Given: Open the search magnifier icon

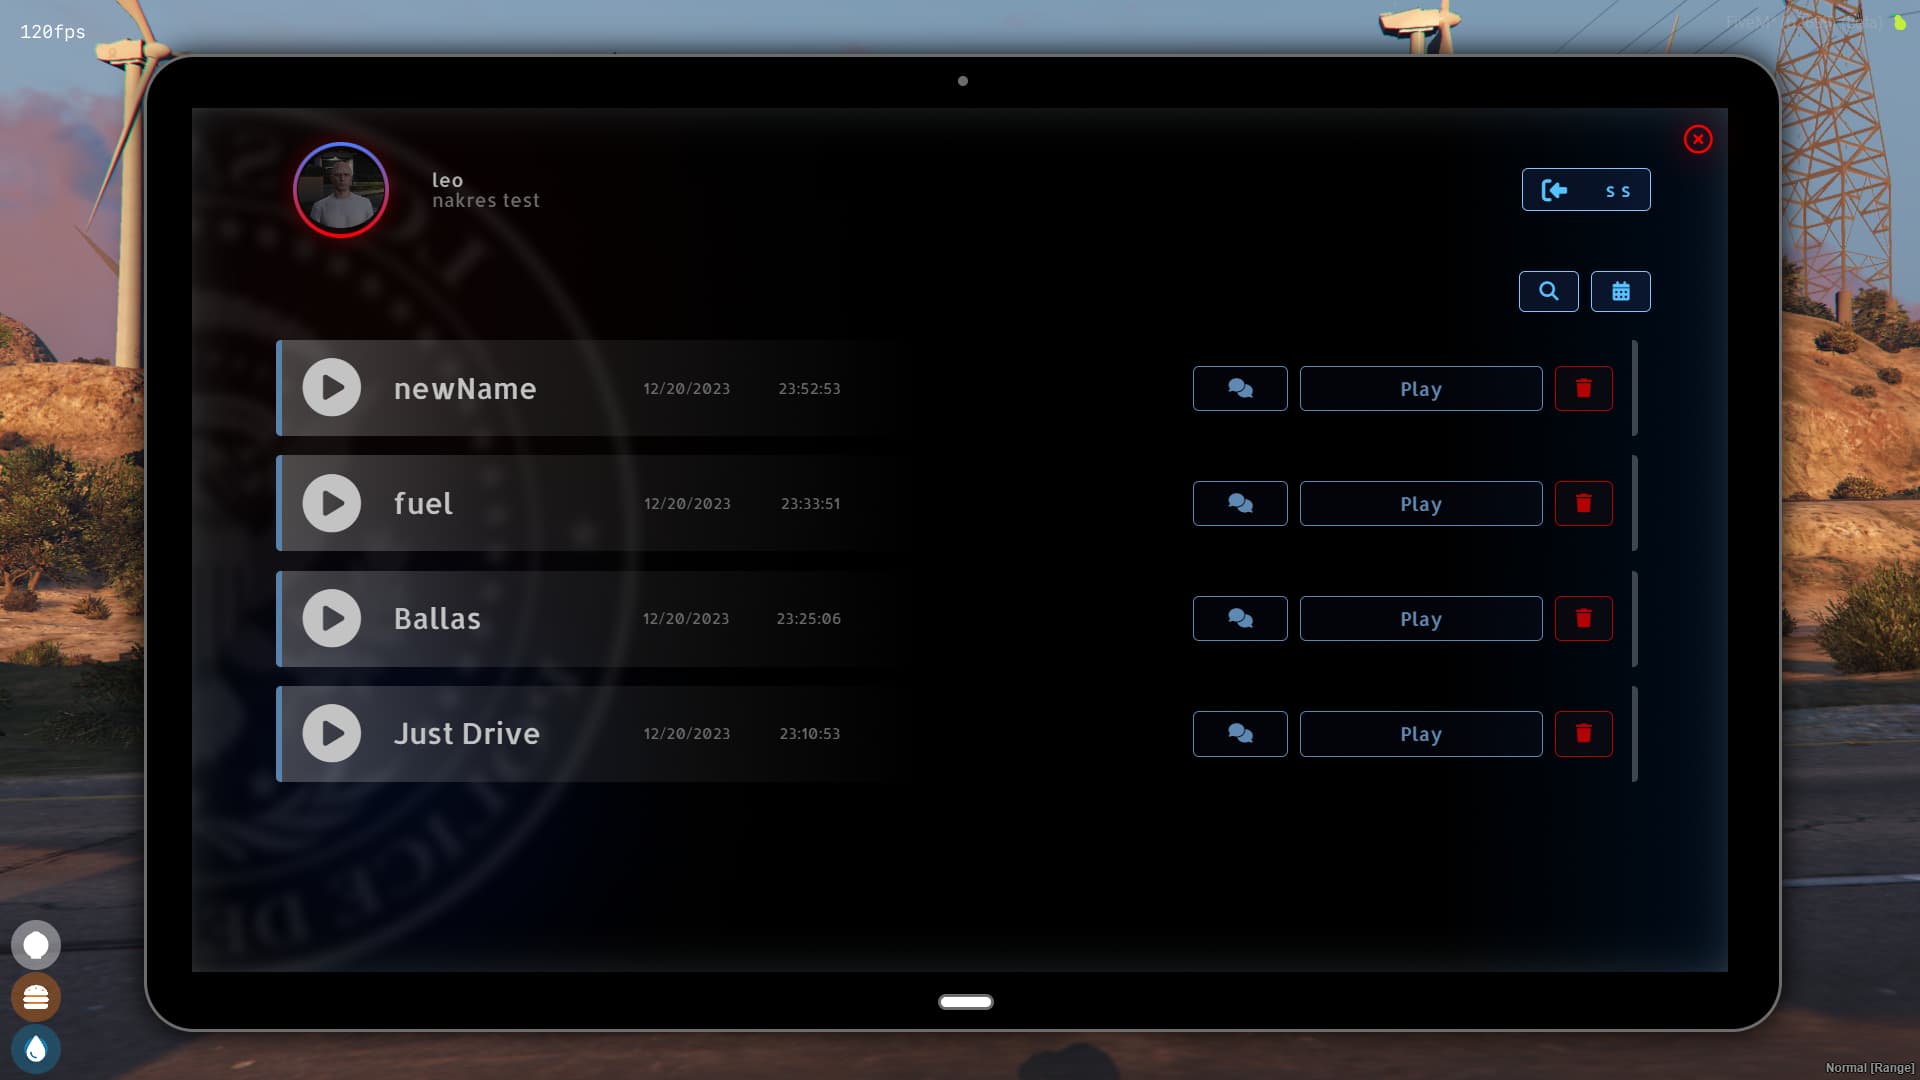Looking at the screenshot, I should pyautogui.click(x=1548, y=291).
